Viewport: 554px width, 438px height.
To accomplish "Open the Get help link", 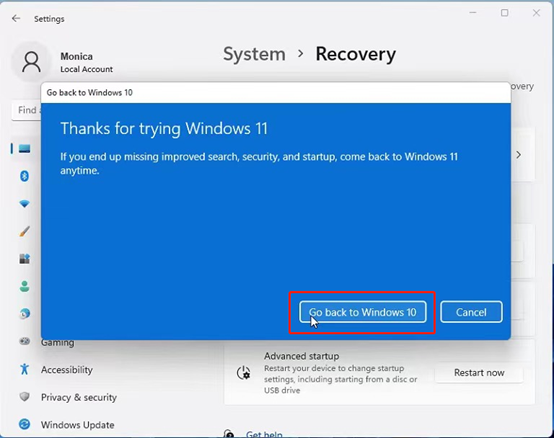I will [264, 434].
